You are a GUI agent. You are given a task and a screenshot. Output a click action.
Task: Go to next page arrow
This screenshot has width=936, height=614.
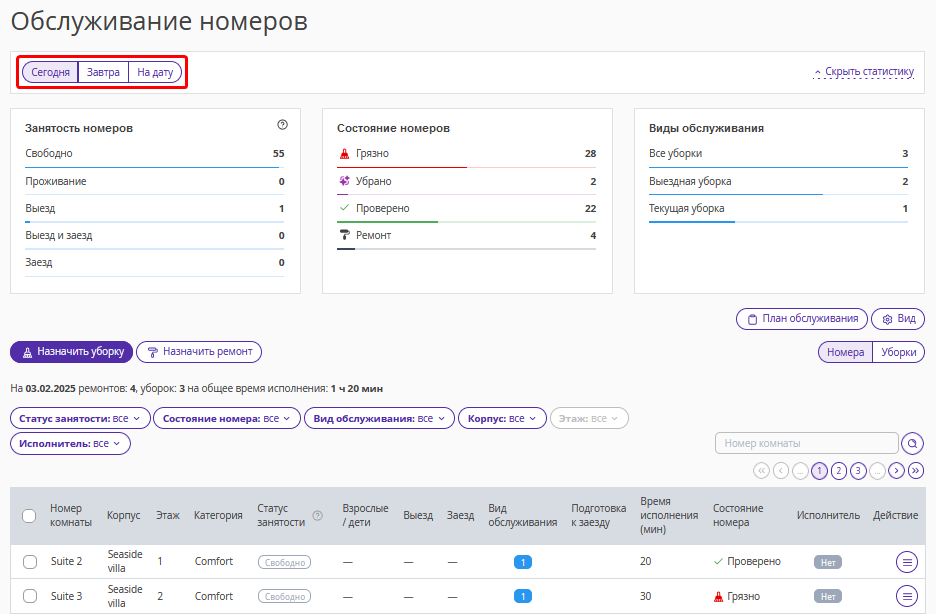[x=897, y=470]
